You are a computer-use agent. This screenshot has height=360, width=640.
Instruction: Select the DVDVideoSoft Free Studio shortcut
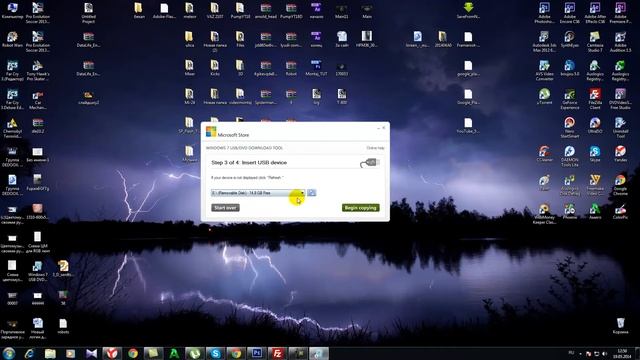tap(620, 99)
